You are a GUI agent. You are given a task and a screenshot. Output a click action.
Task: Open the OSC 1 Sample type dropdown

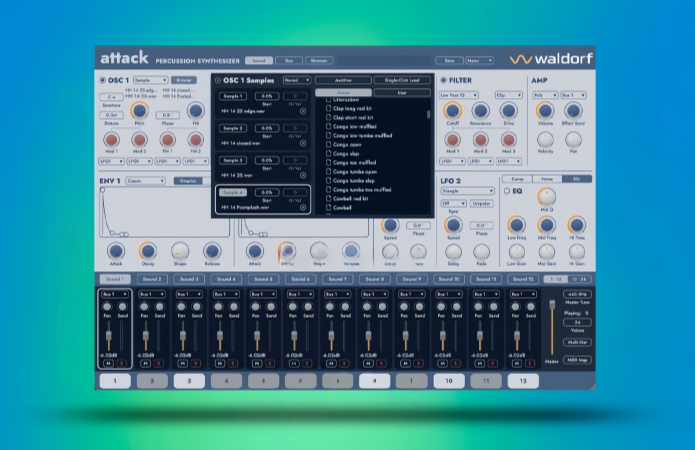point(150,80)
